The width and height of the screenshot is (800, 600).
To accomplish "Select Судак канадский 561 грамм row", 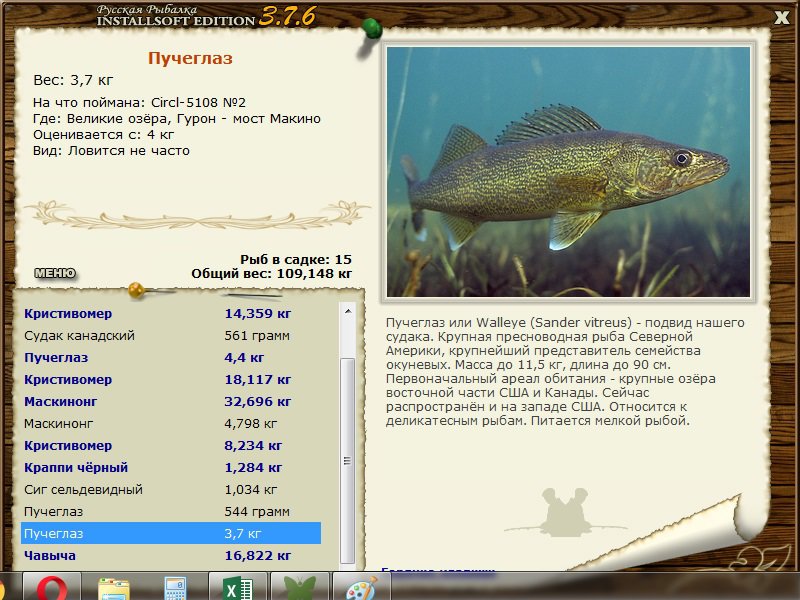I will pos(171,335).
